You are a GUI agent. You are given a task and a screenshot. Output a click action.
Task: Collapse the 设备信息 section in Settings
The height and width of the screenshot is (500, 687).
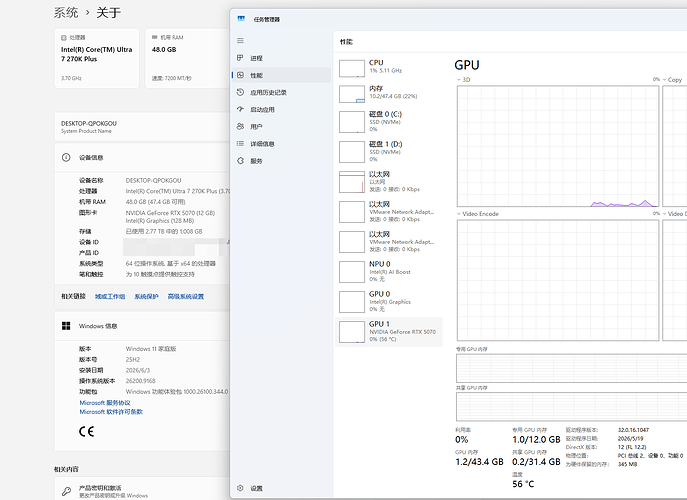pyautogui.click(x=142, y=157)
